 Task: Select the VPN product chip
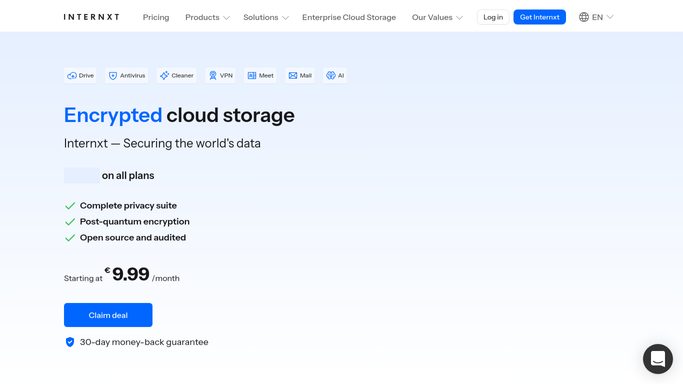pyautogui.click(x=220, y=75)
